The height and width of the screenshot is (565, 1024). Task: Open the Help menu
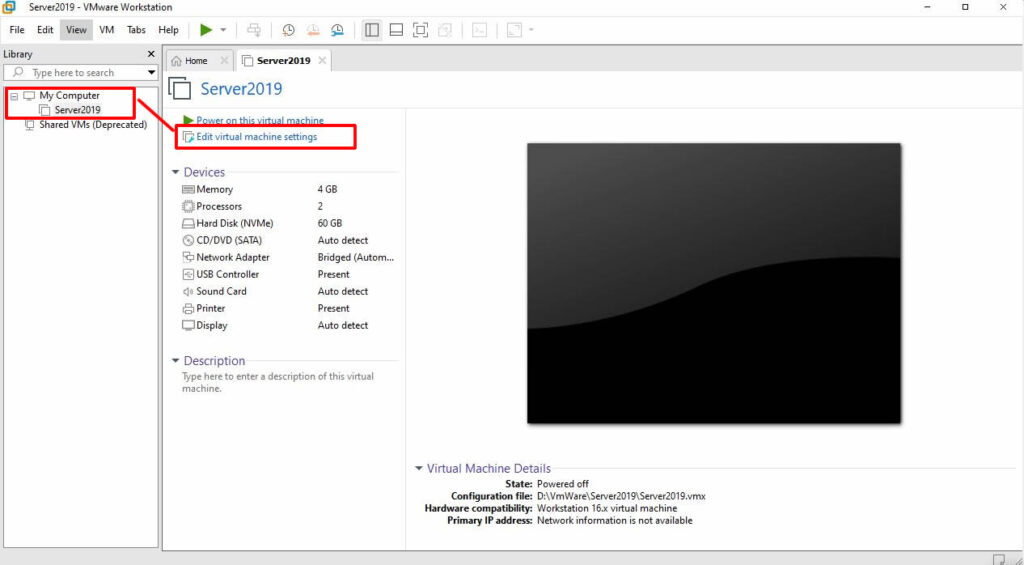tap(168, 30)
